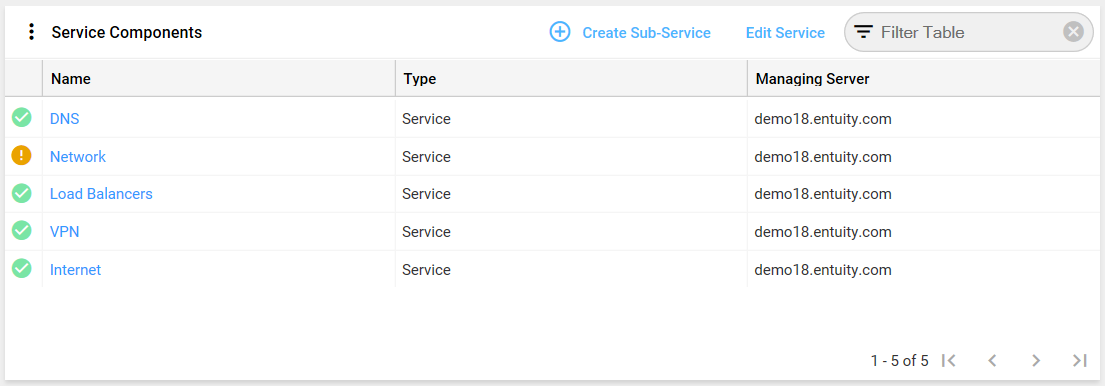
Task: Go to the first page of results
Action: point(949,361)
